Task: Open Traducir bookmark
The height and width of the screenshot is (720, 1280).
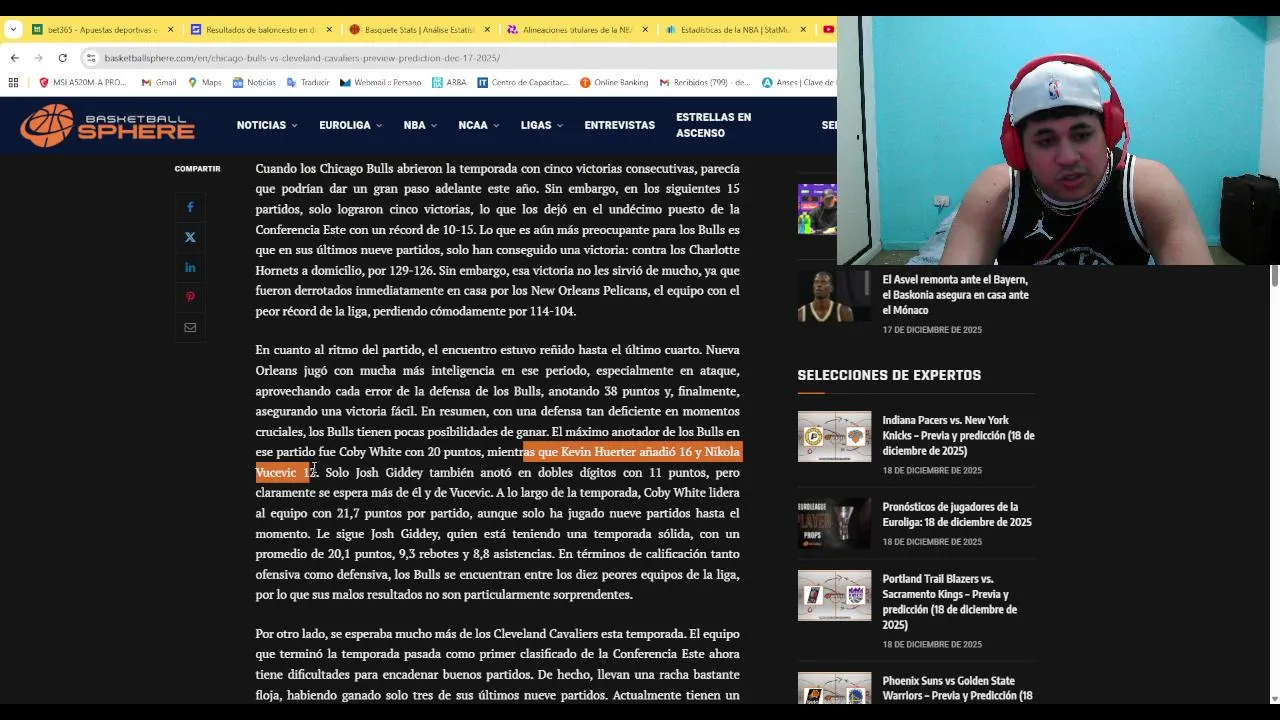Action: [307, 82]
